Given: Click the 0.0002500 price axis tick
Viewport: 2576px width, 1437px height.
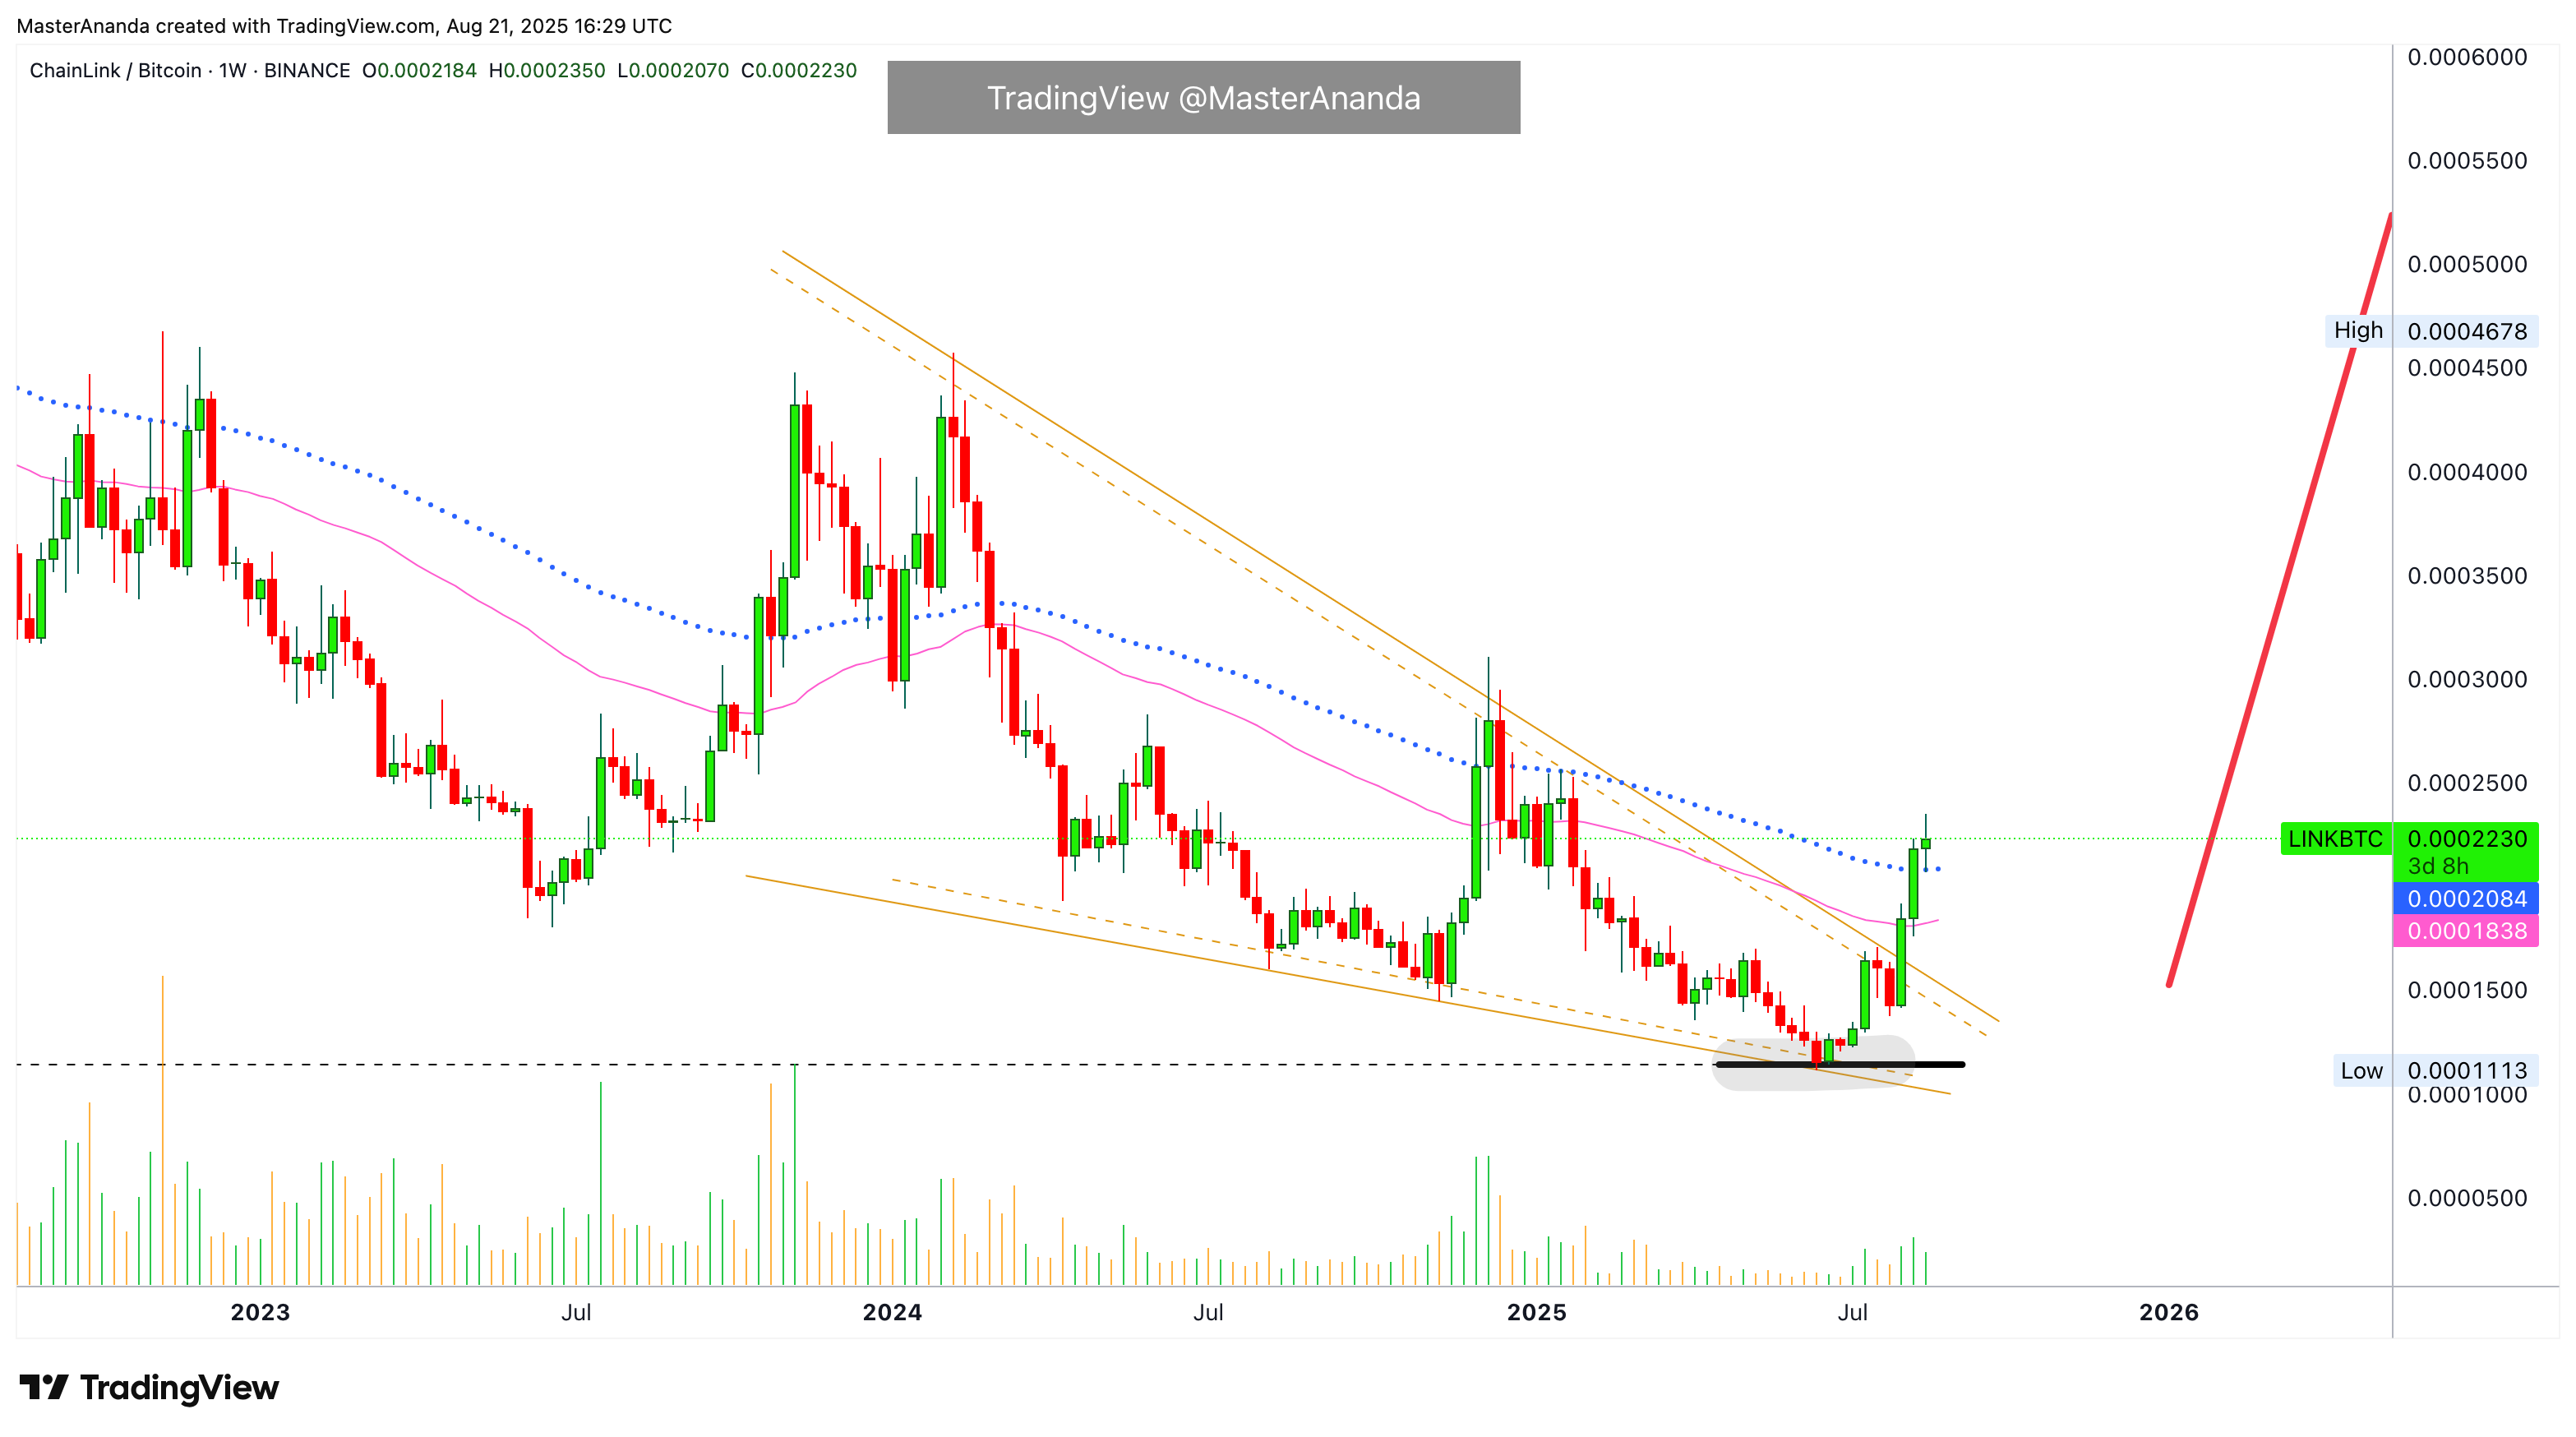Looking at the screenshot, I should [2467, 783].
